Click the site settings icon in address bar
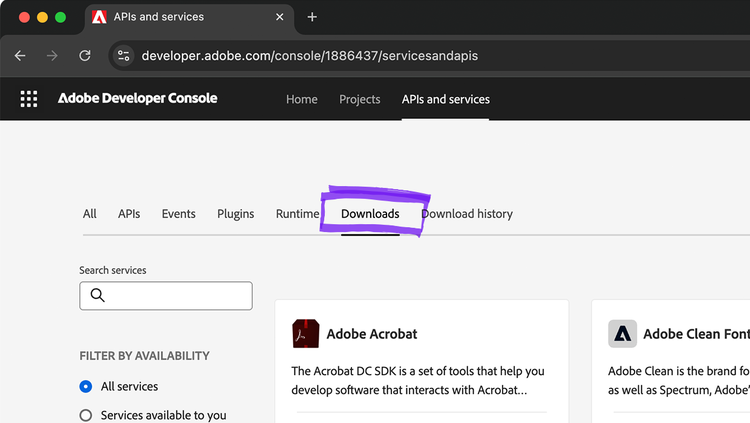 point(123,56)
